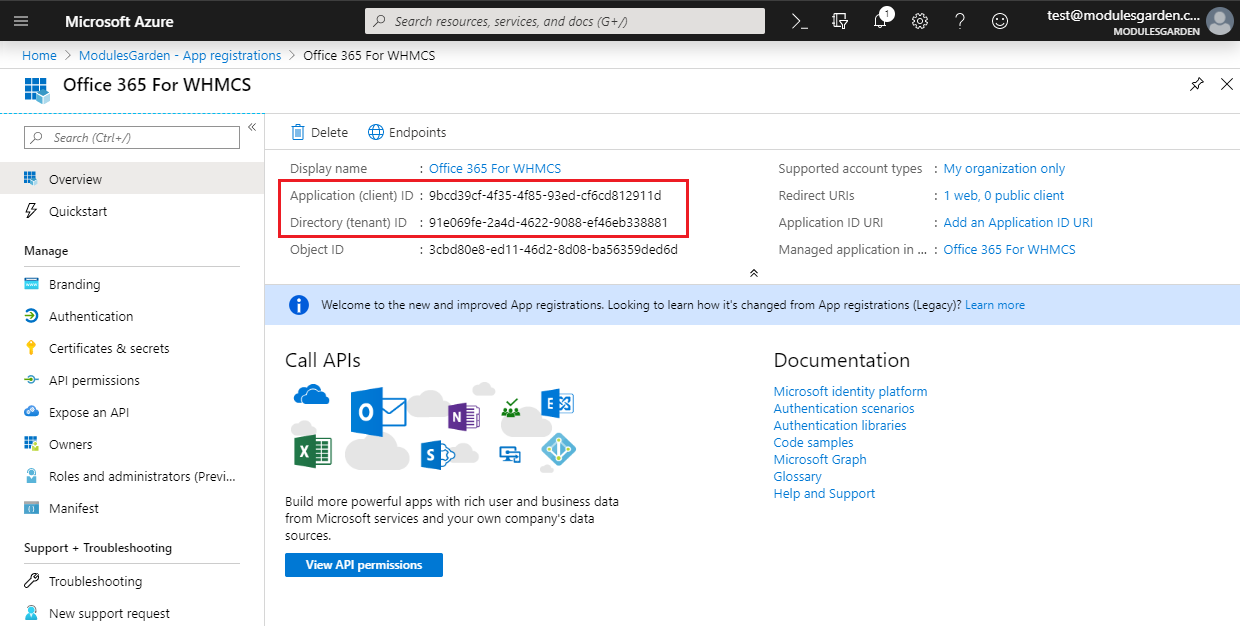The width and height of the screenshot is (1240, 626).
Task: Open the help question mark menu
Action: point(960,21)
